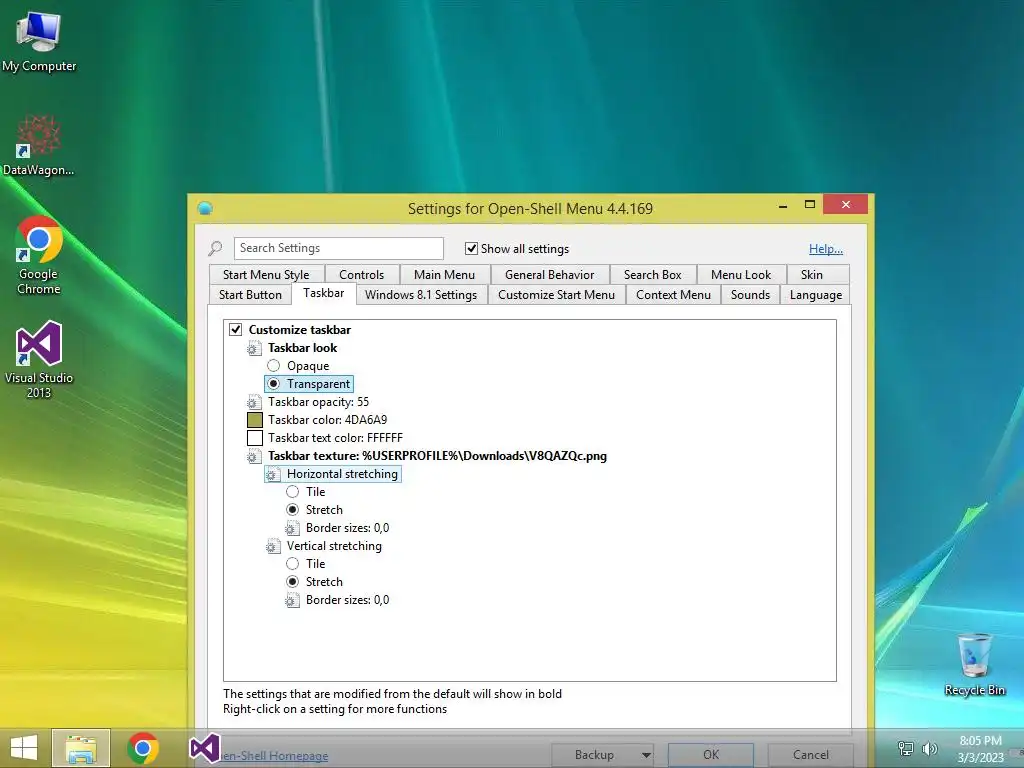Select Transparent taskbar look
1024x768 pixels.
pyautogui.click(x=274, y=383)
